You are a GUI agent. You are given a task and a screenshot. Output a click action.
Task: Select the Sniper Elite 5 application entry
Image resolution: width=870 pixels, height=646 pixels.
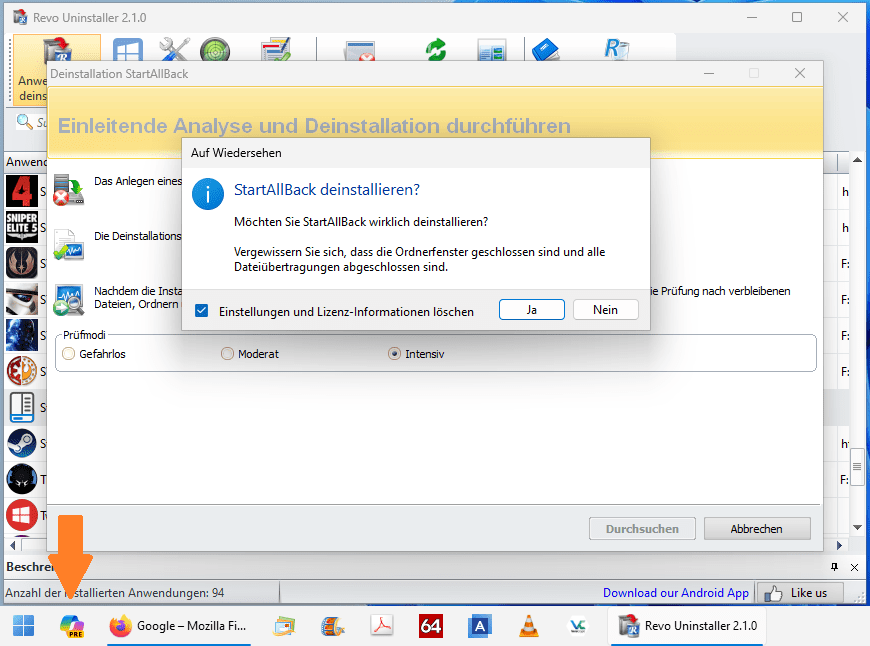22,227
